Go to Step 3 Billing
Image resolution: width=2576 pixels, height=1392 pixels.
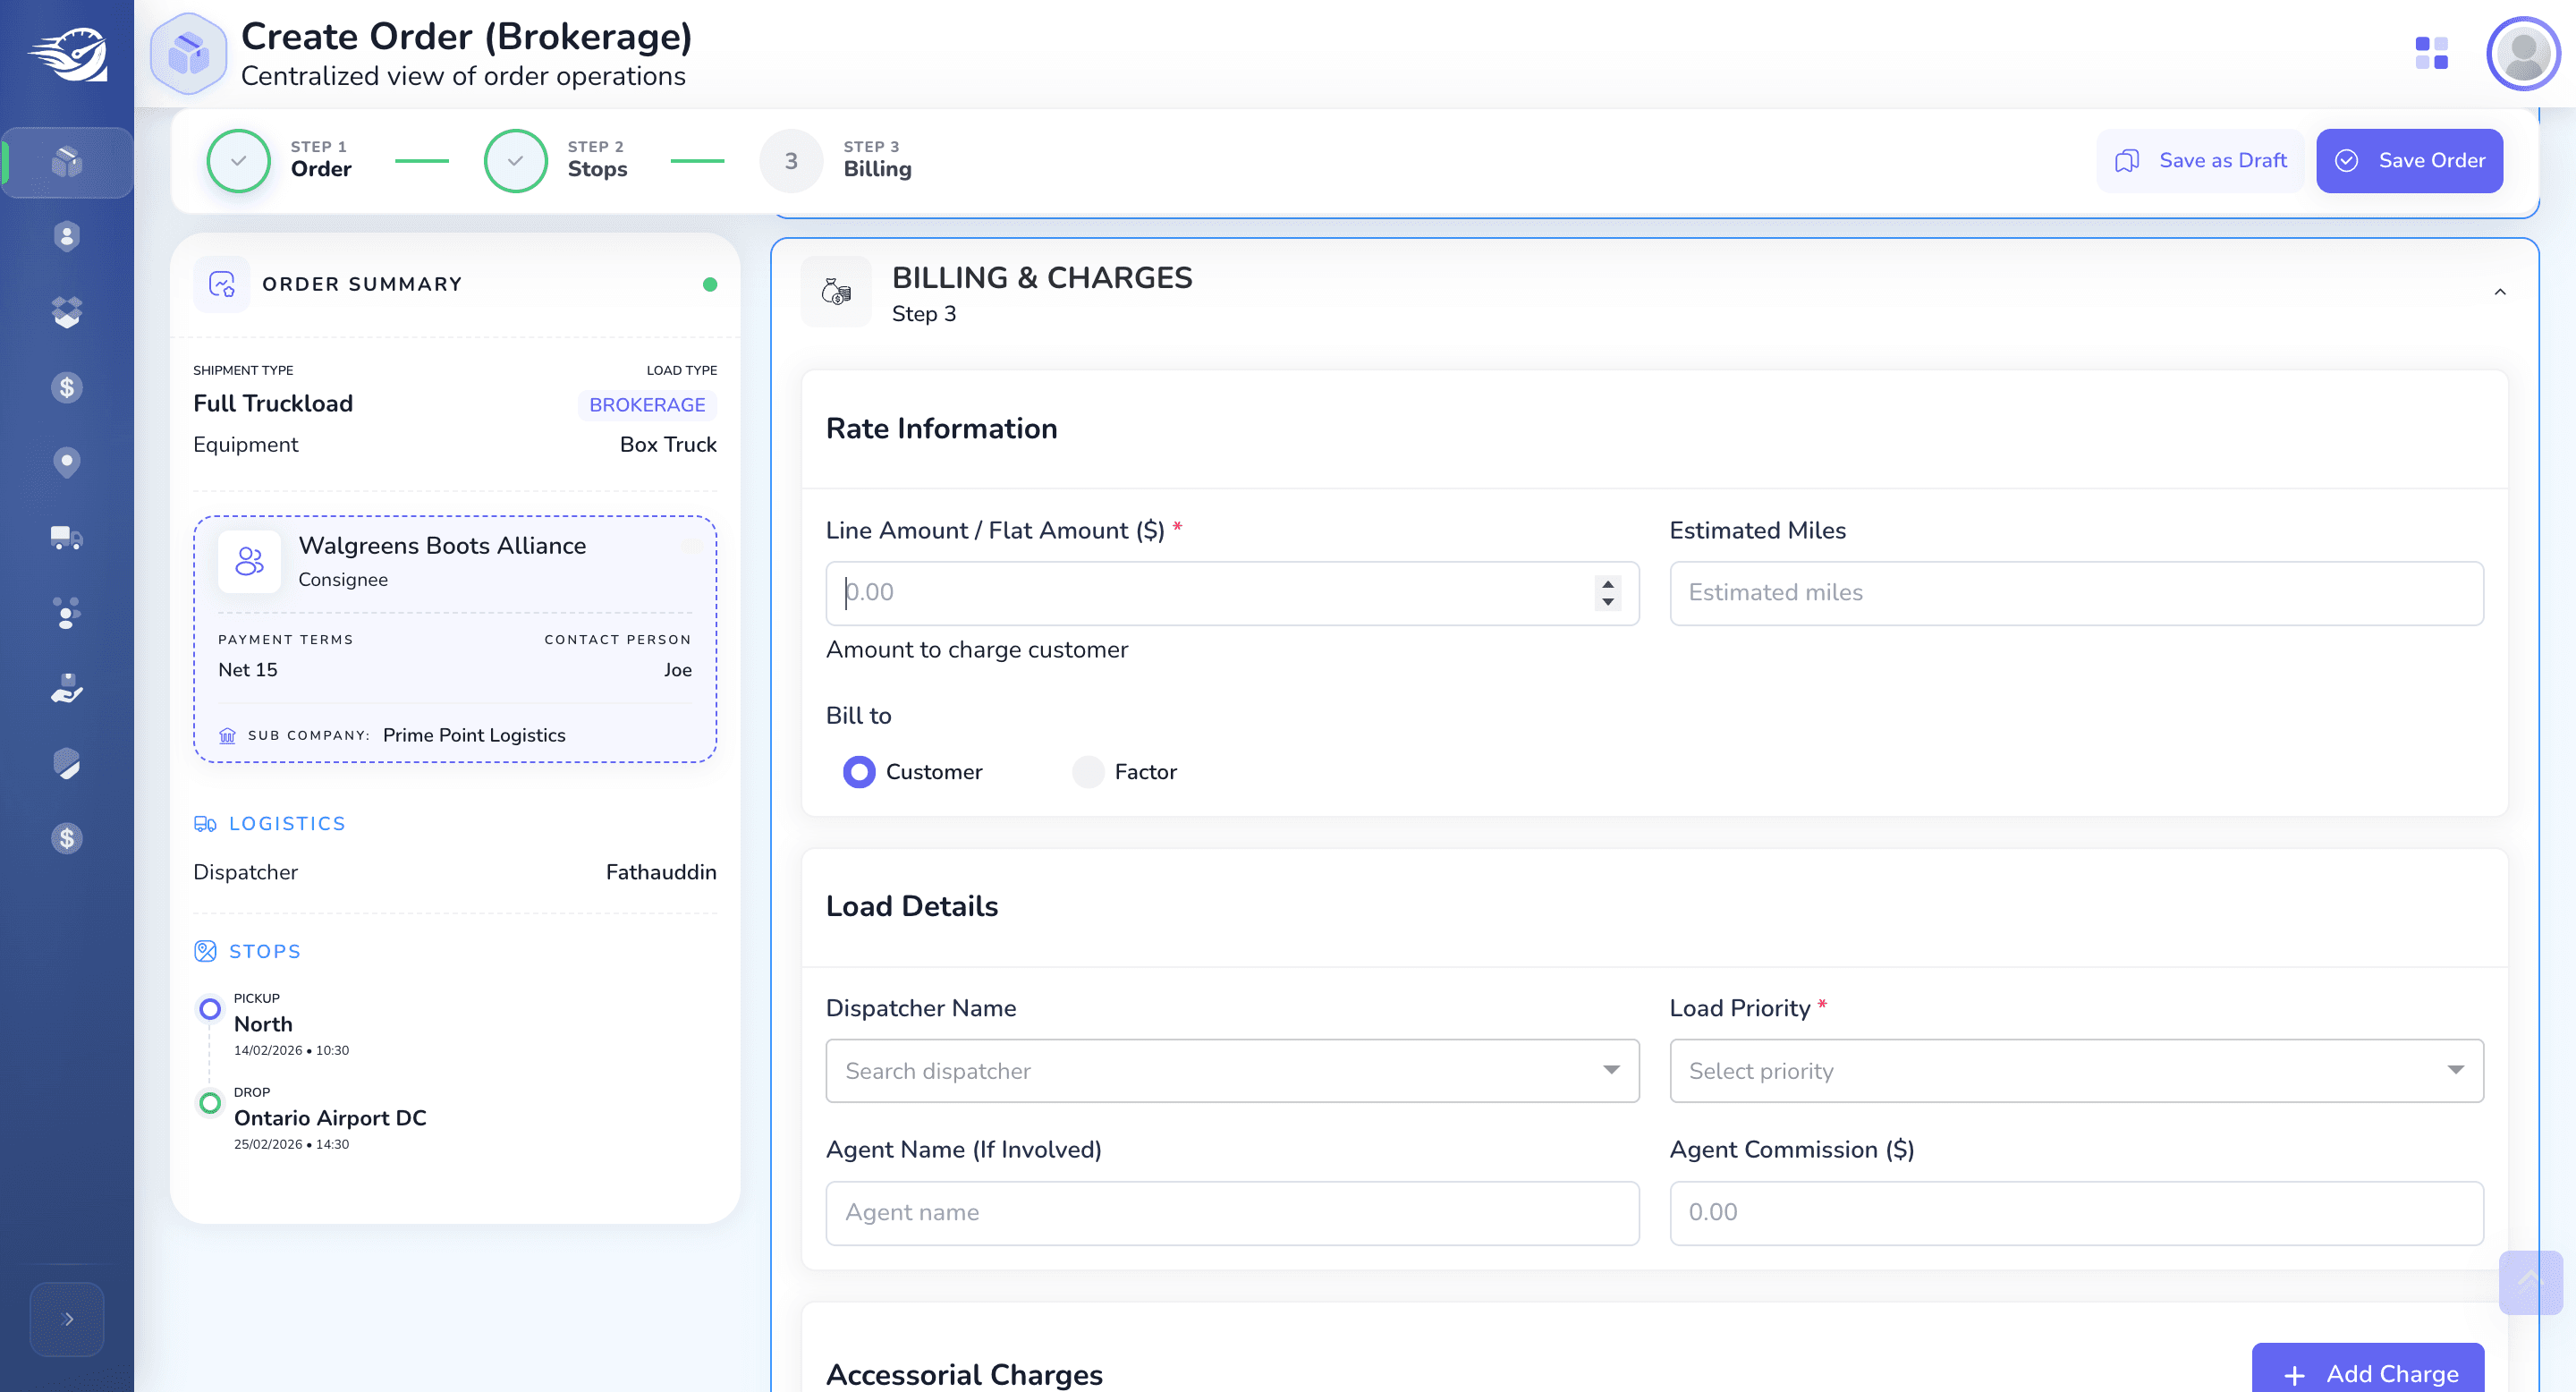point(836,160)
